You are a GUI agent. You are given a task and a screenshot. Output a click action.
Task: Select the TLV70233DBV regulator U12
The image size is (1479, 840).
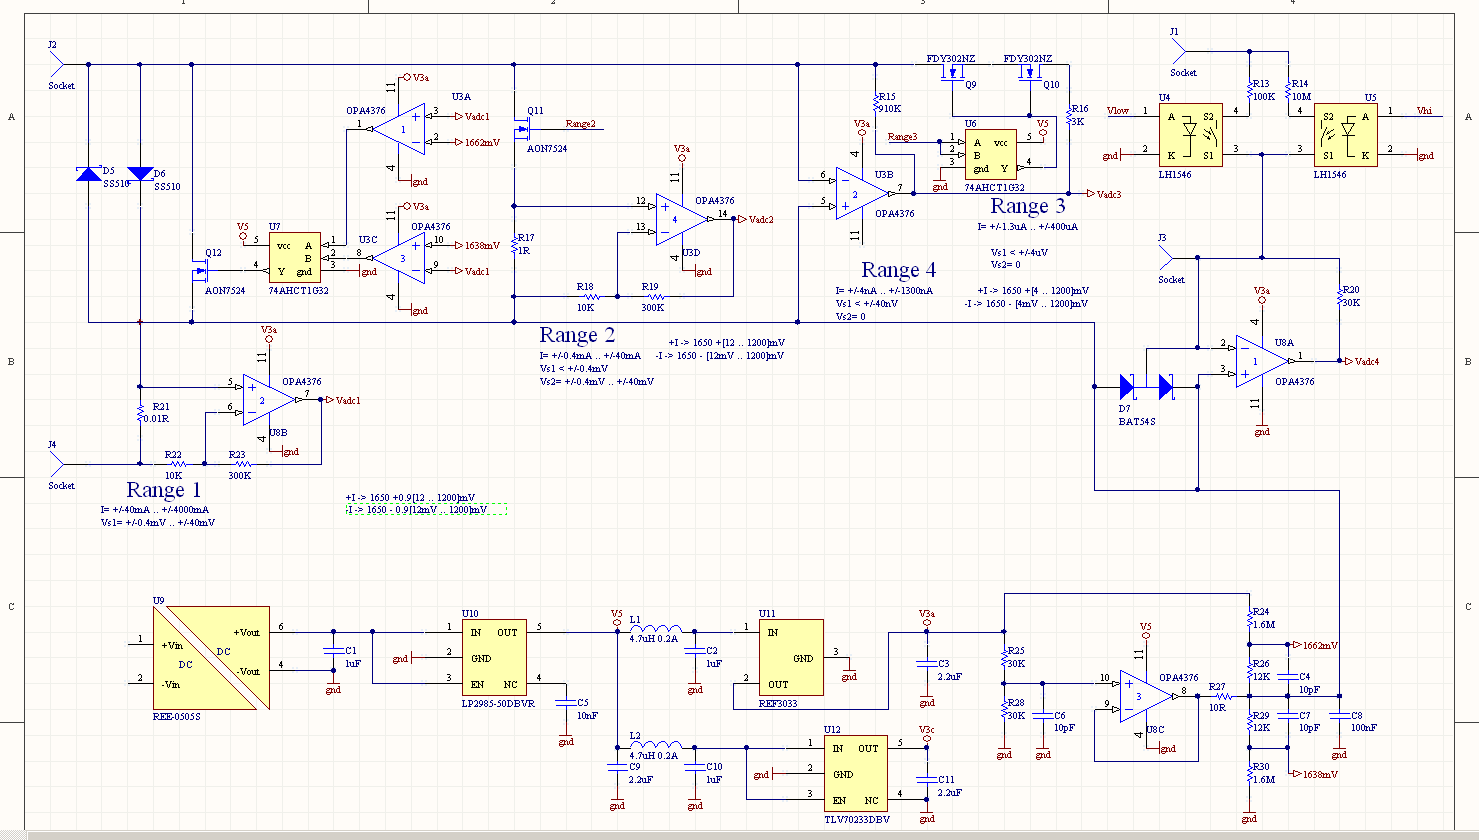coord(856,773)
